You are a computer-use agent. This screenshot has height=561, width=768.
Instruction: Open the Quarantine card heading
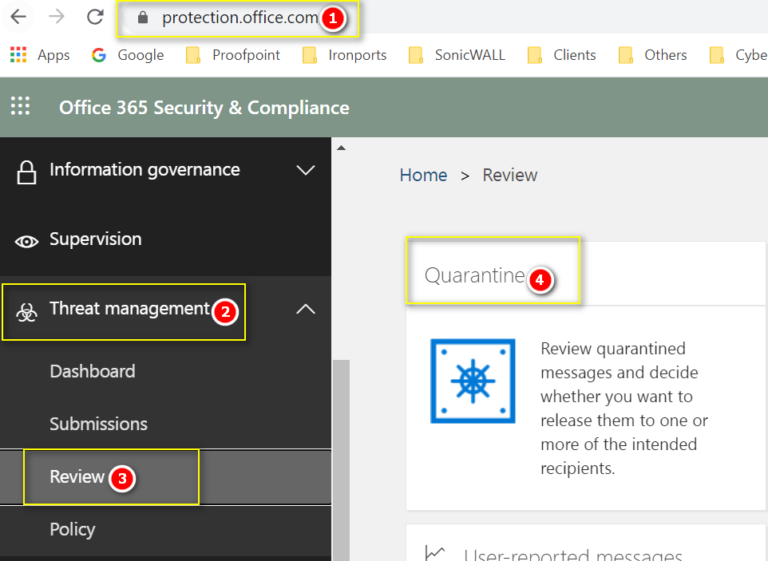tap(474, 275)
